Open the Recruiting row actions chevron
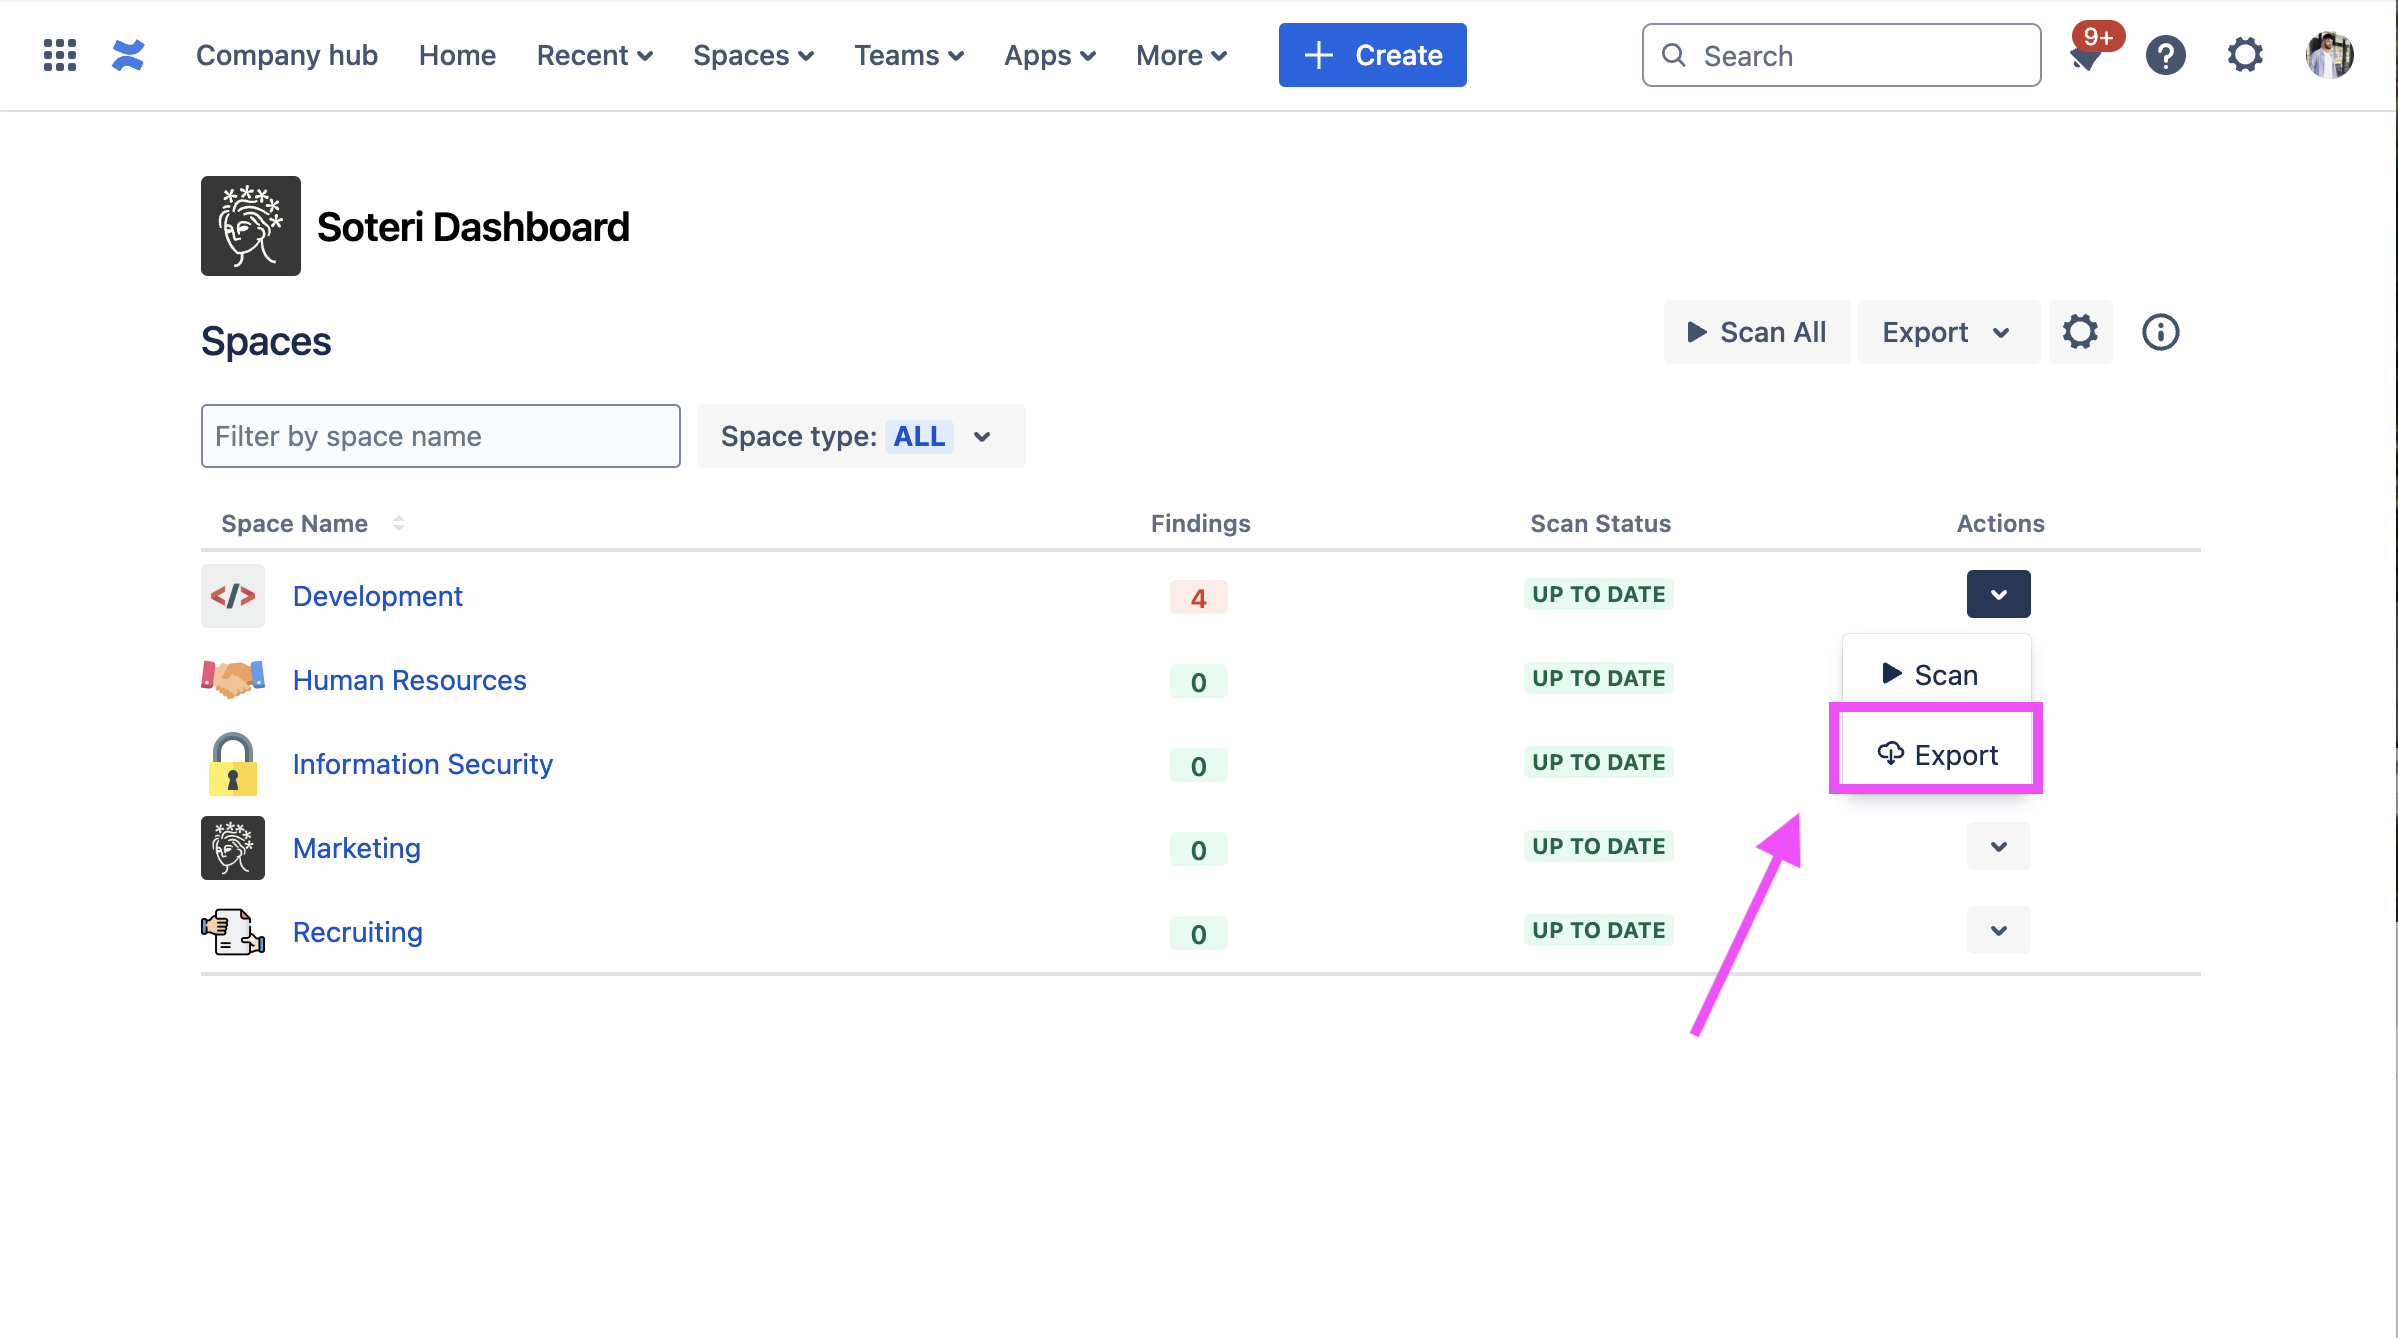The image size is (2398, 1338). tap(1998, 930)
